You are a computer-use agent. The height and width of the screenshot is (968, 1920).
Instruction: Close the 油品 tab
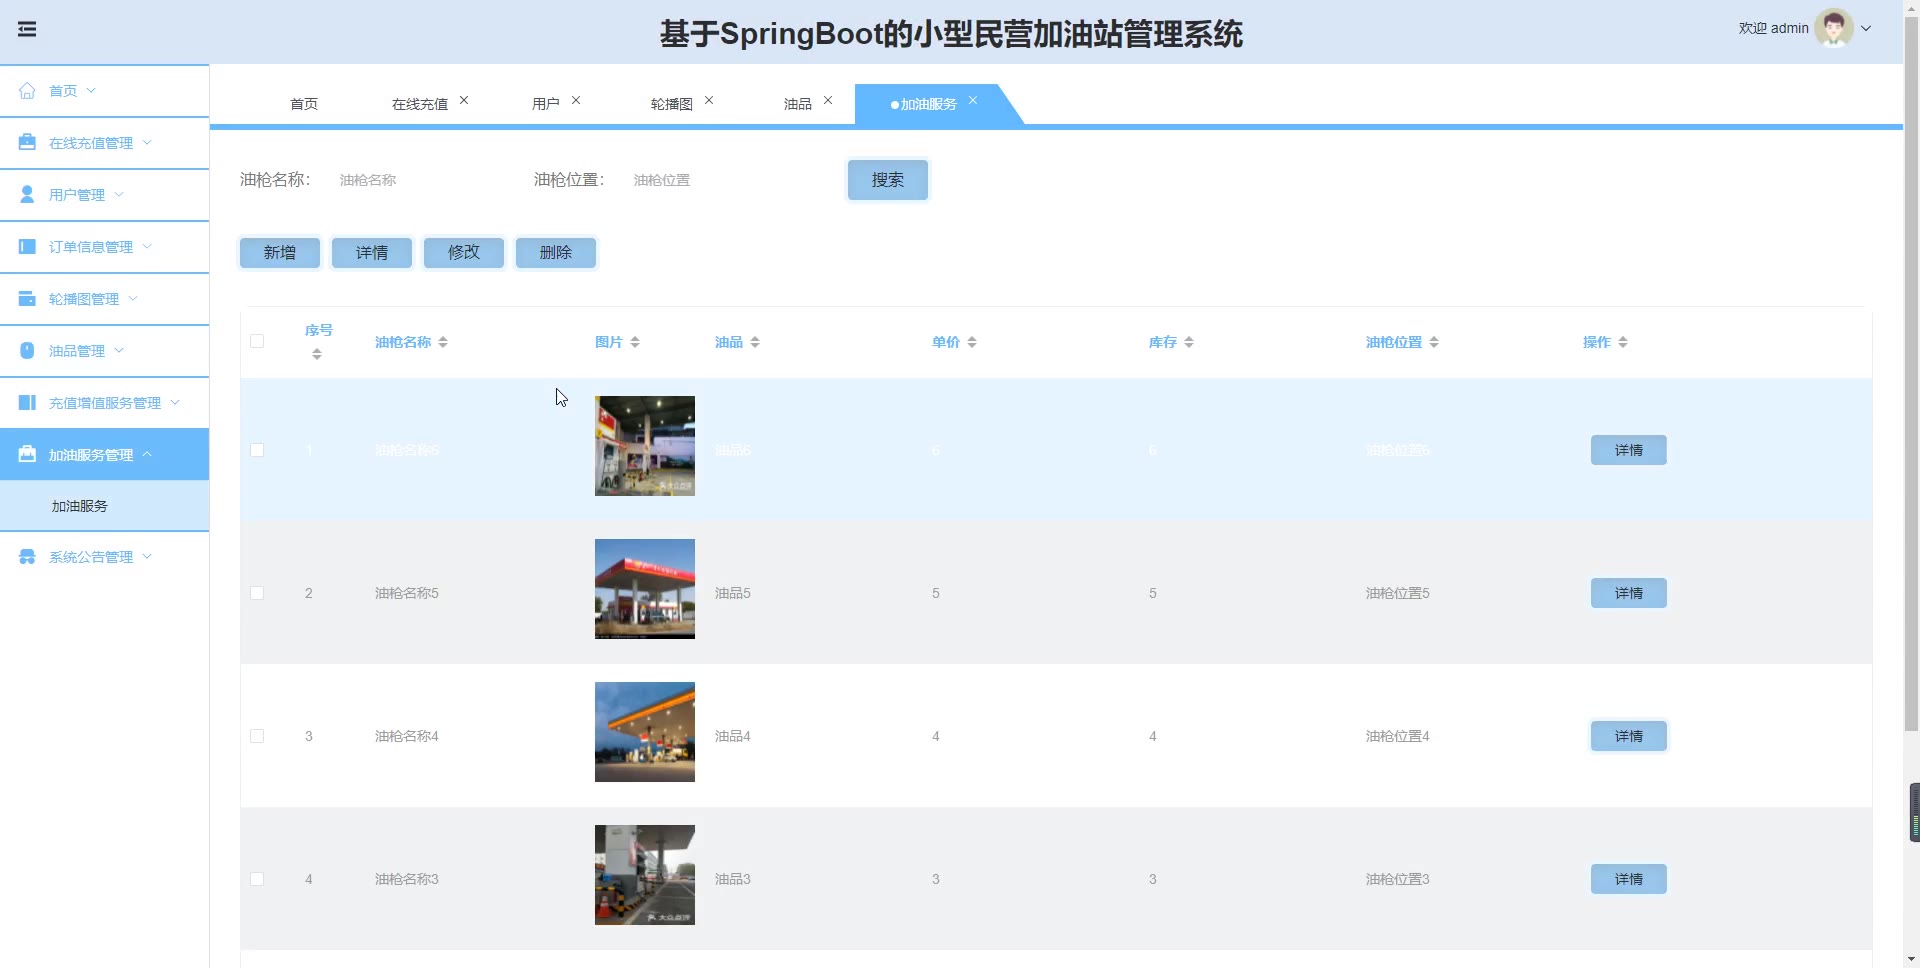[x=828, y=101]
